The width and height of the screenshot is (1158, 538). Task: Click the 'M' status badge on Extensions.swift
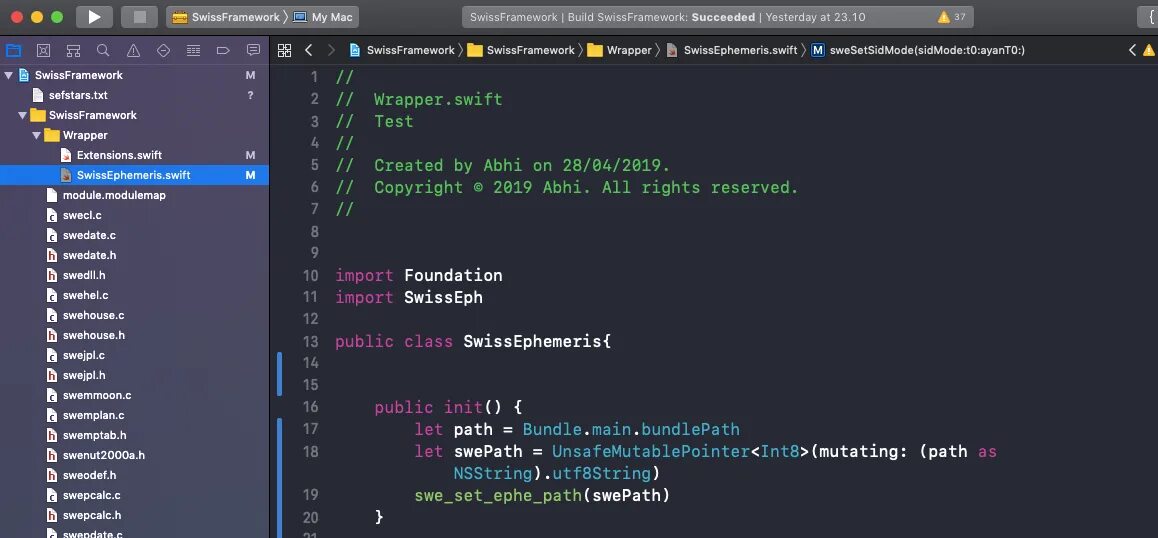click(250, 155)
